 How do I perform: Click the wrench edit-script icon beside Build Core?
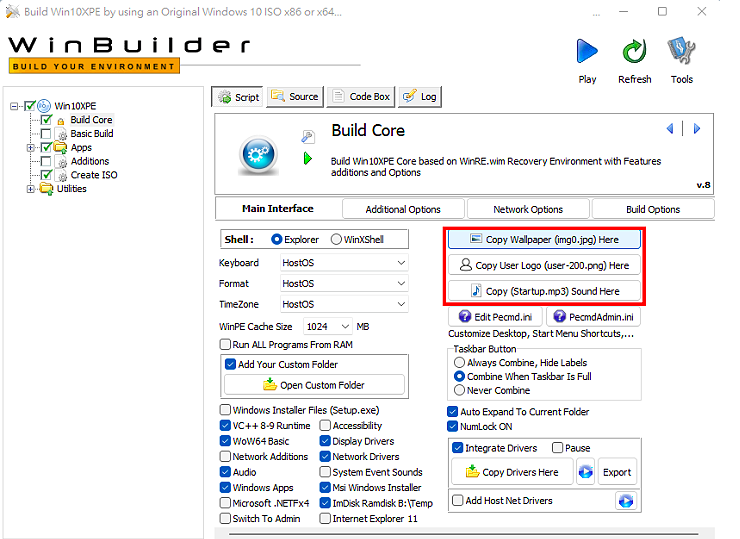point(308,137)
